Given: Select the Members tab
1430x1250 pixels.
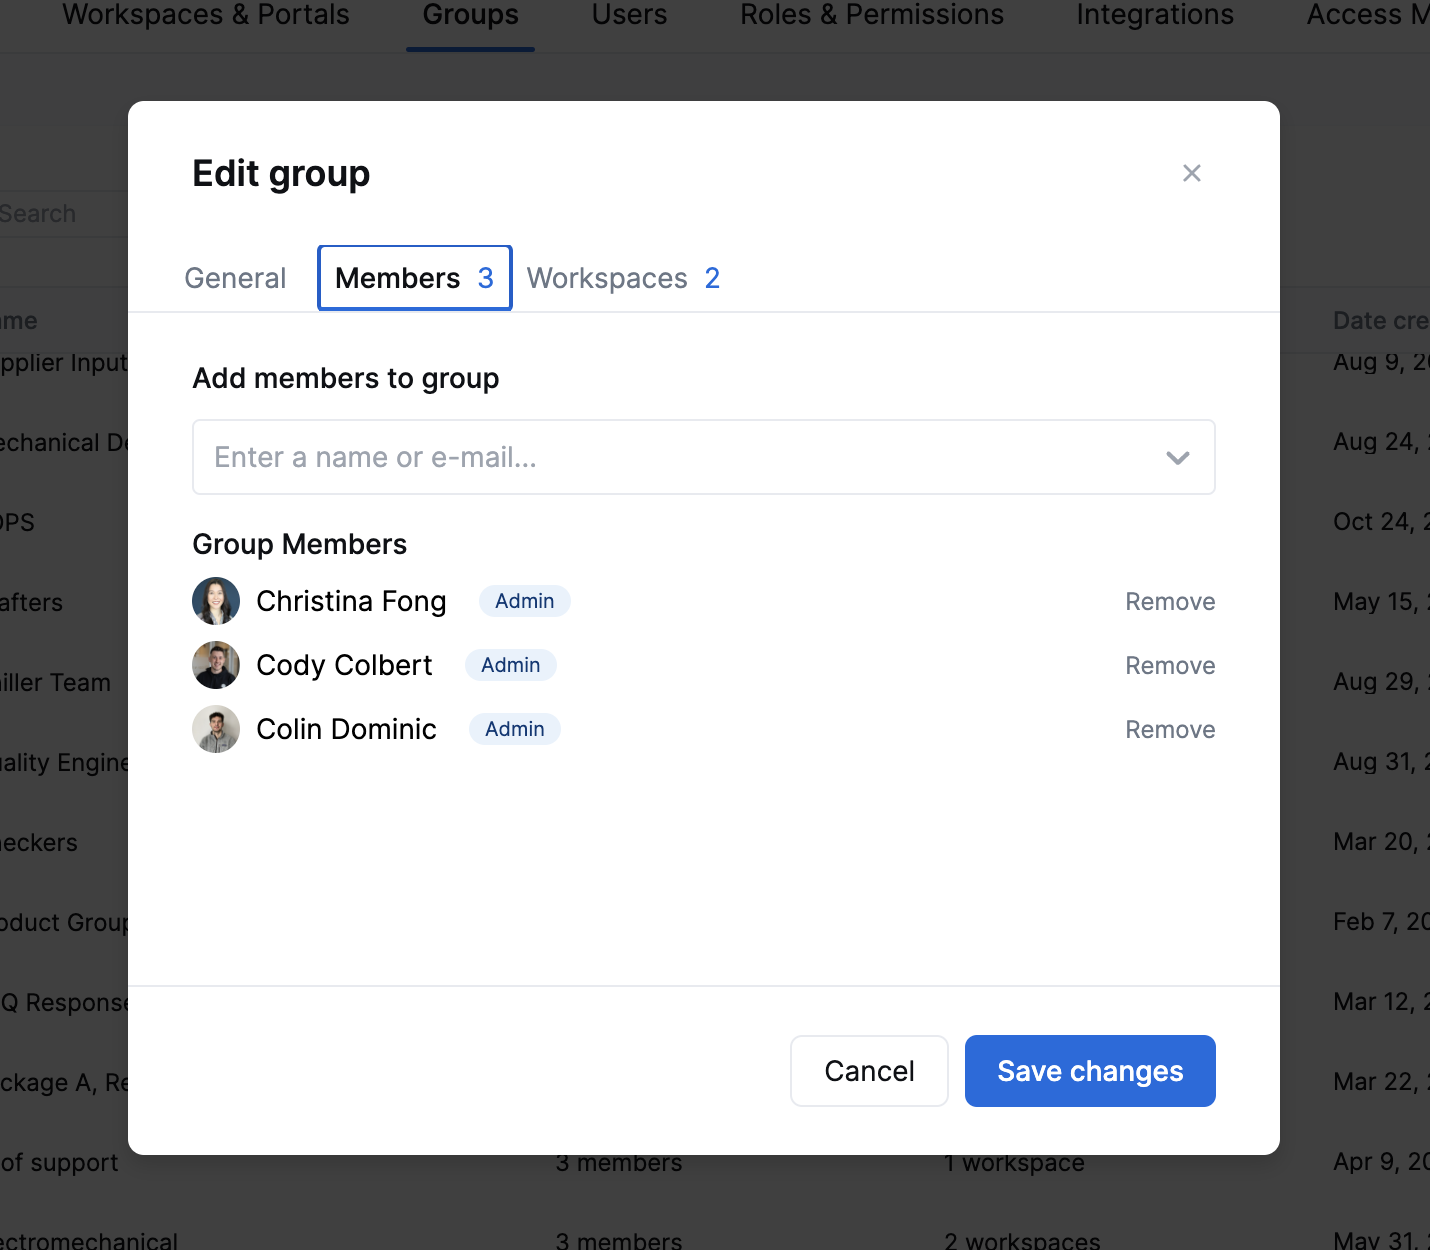Looking at the screenshot, I should pyautogui.click(x=415, y=278).
